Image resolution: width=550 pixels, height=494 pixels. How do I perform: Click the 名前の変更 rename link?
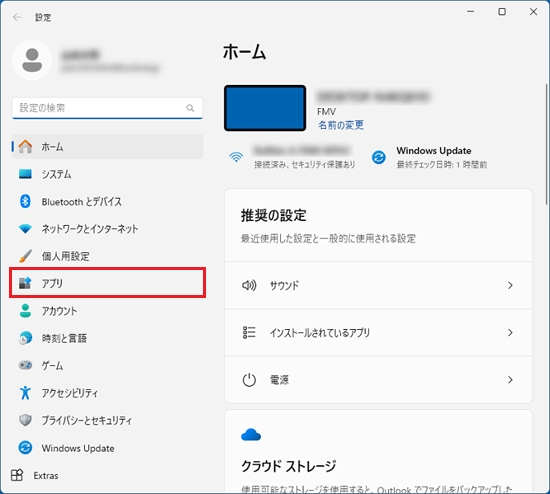(x=341, y=125)
